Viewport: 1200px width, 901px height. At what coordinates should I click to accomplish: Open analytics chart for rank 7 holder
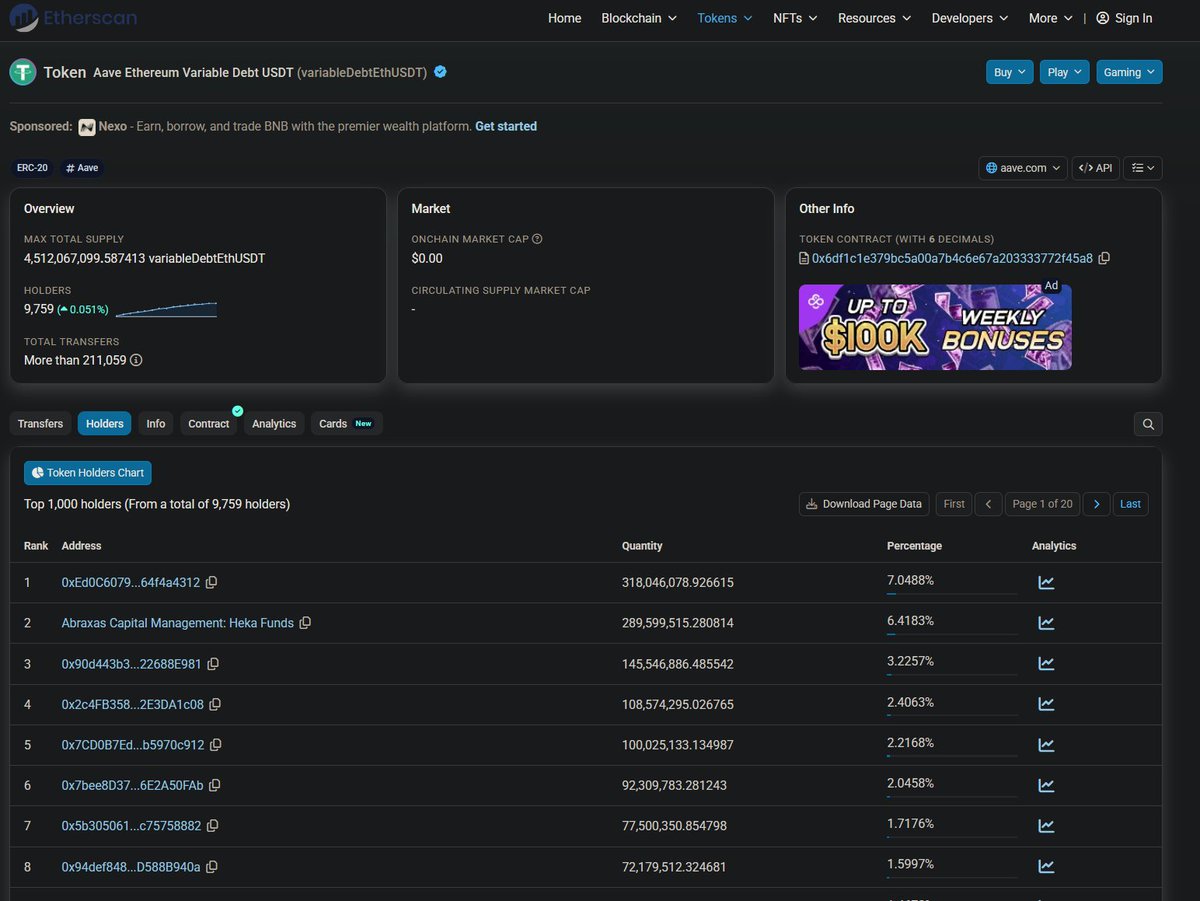[x=1046, y=826]
